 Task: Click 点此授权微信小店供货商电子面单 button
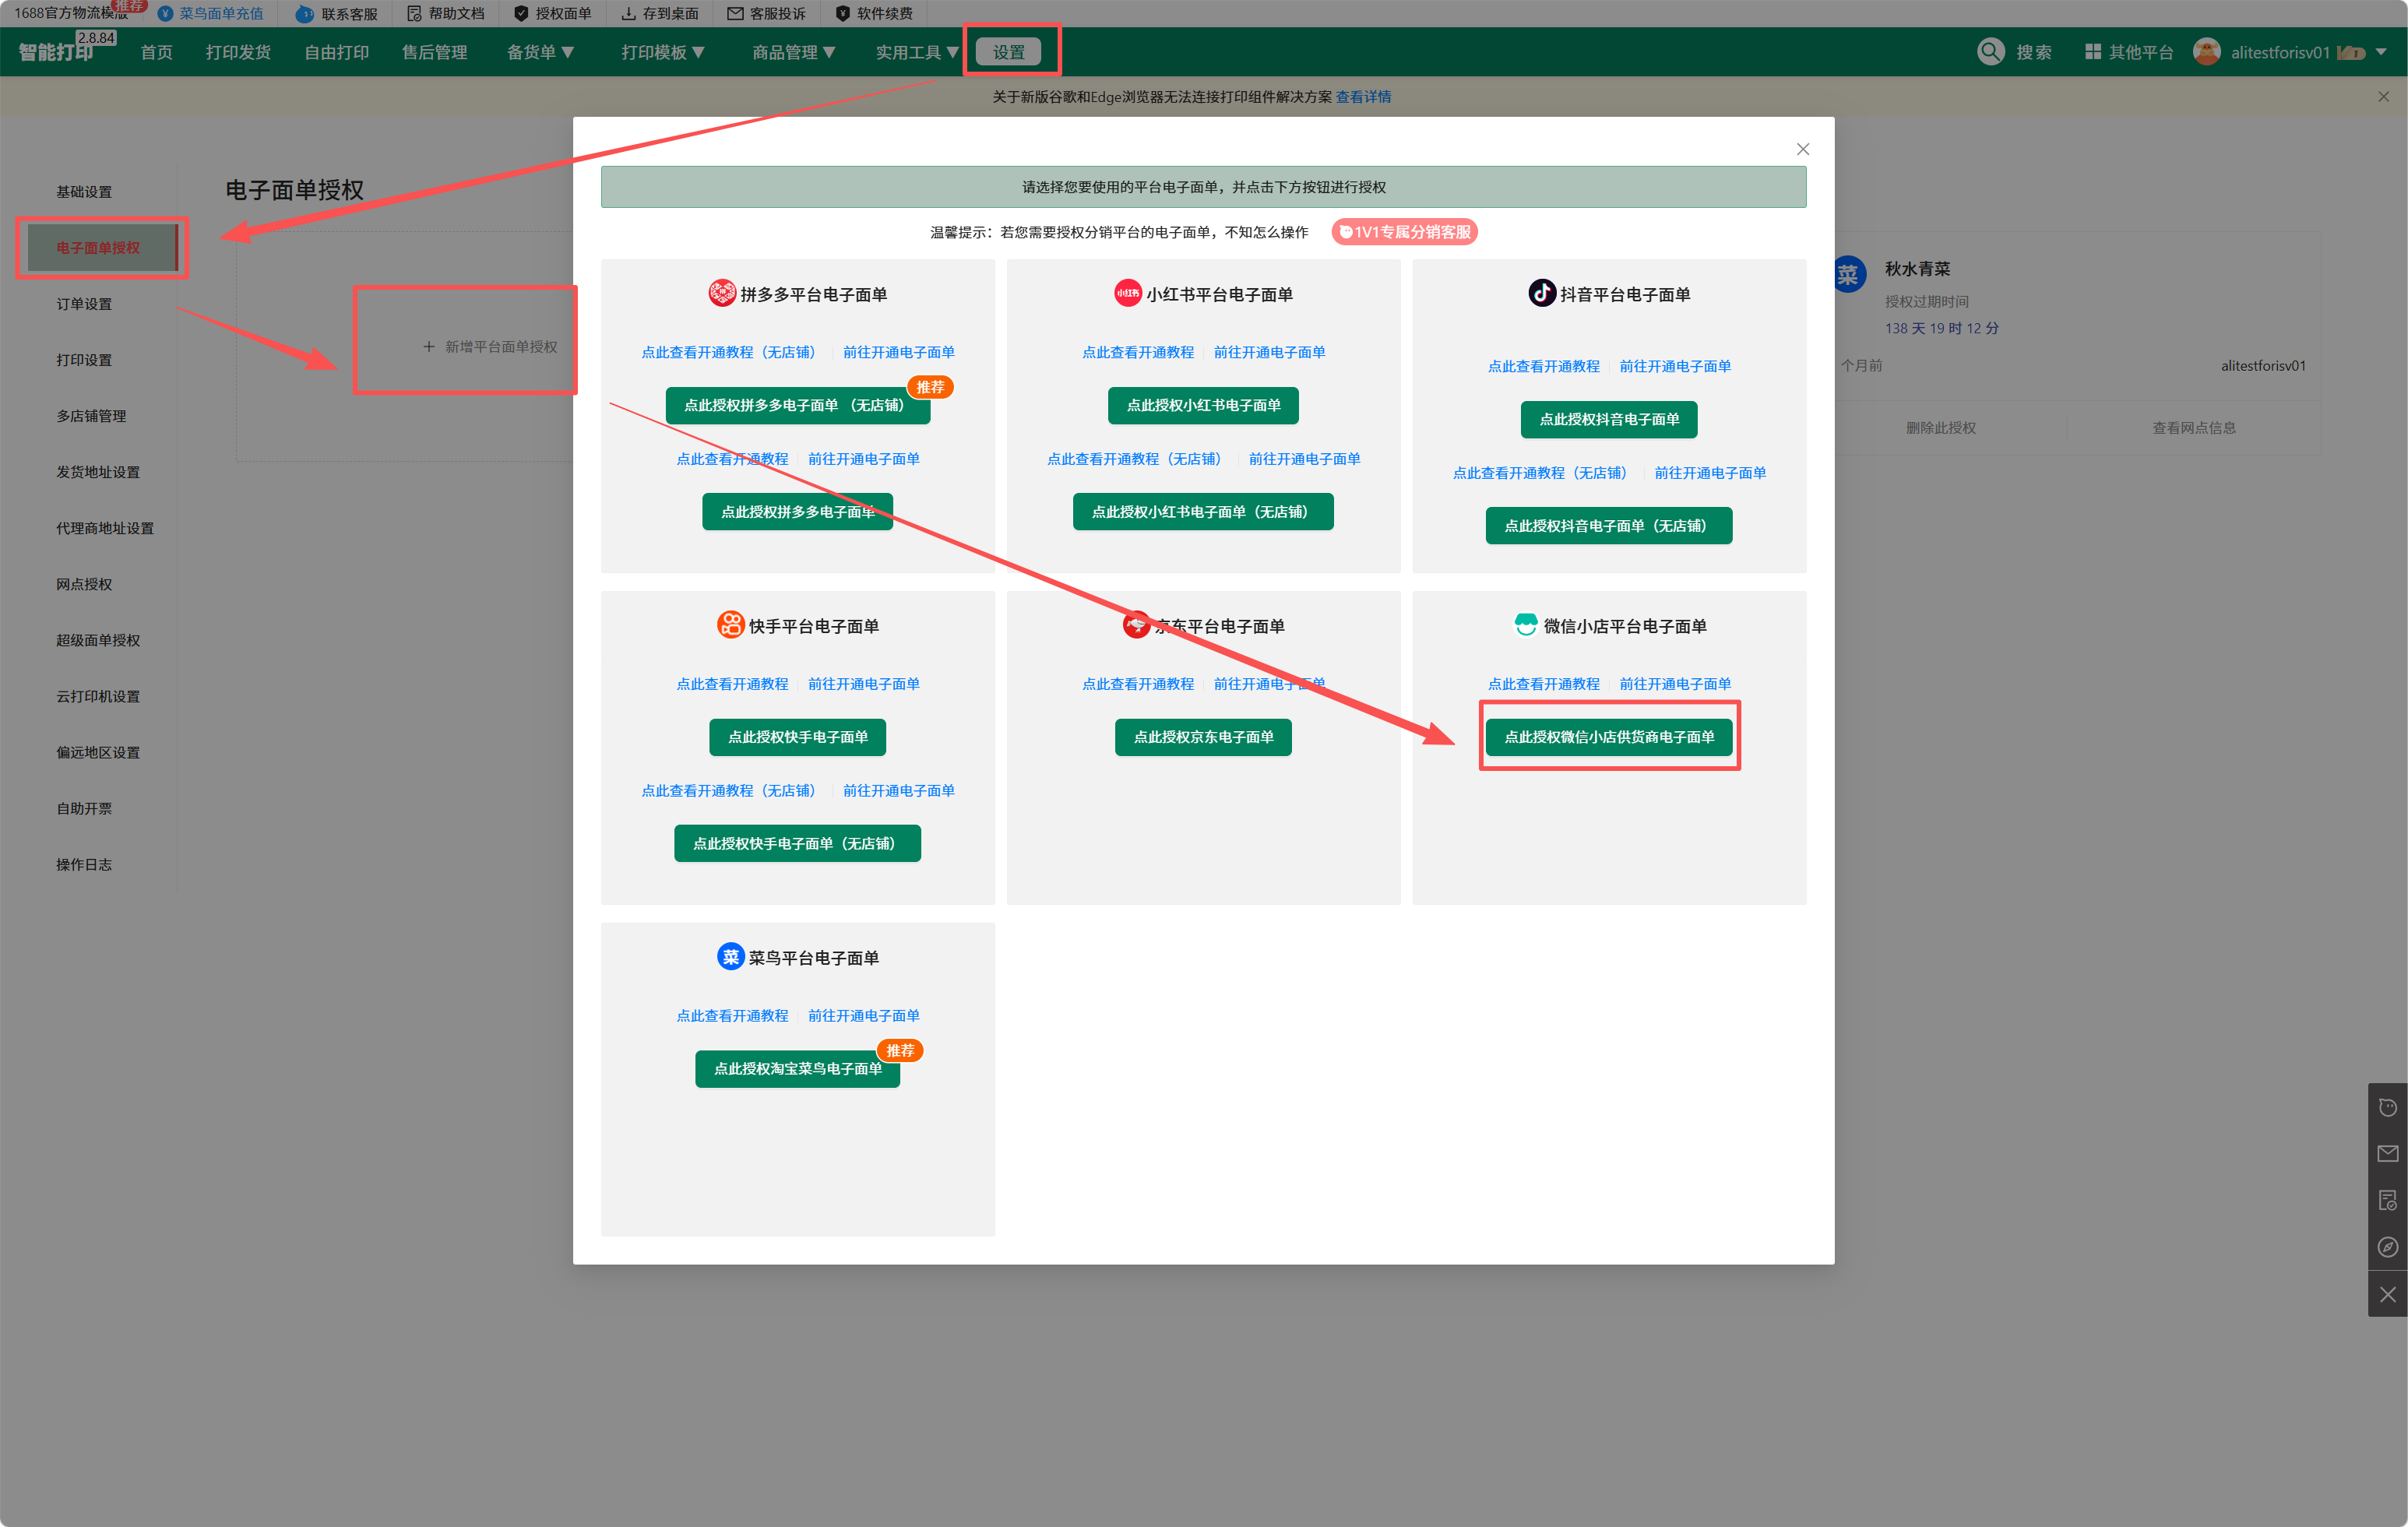coord(1608,737)
